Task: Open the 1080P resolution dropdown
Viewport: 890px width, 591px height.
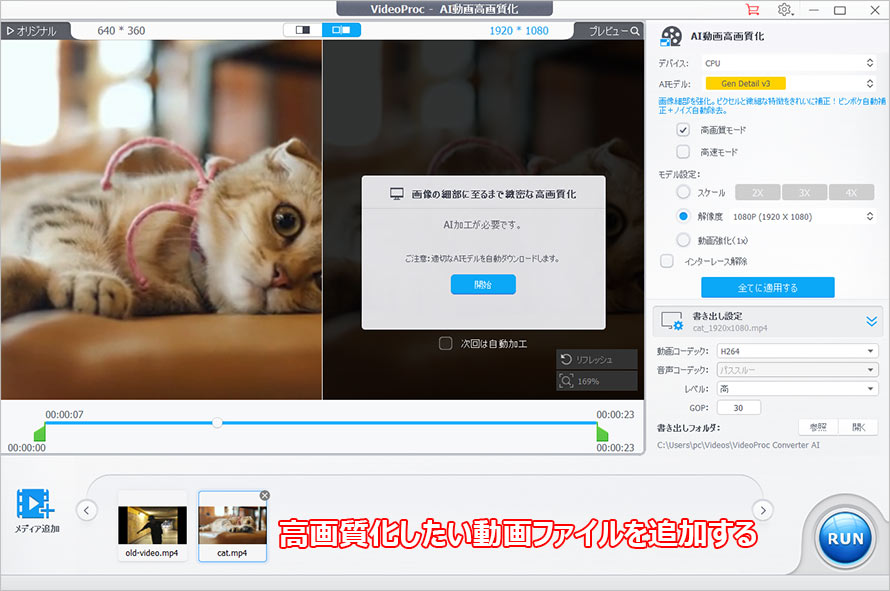Action: pyautogui.click(x=803, y=216)
